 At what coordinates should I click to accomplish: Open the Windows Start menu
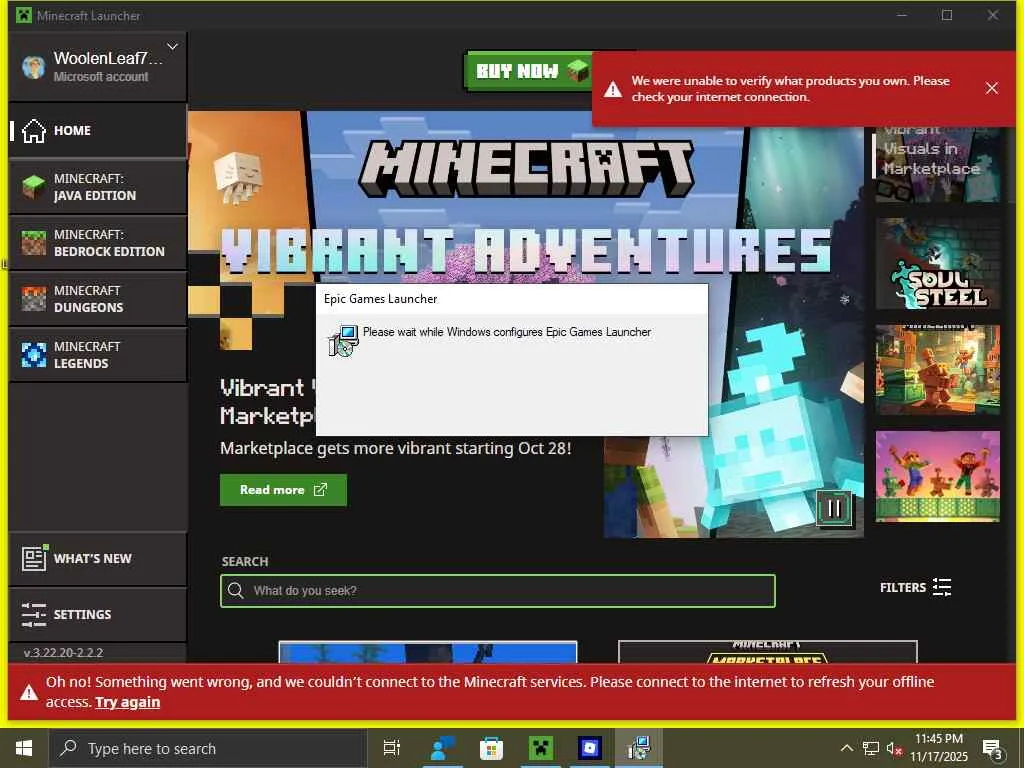click(24, 748)
